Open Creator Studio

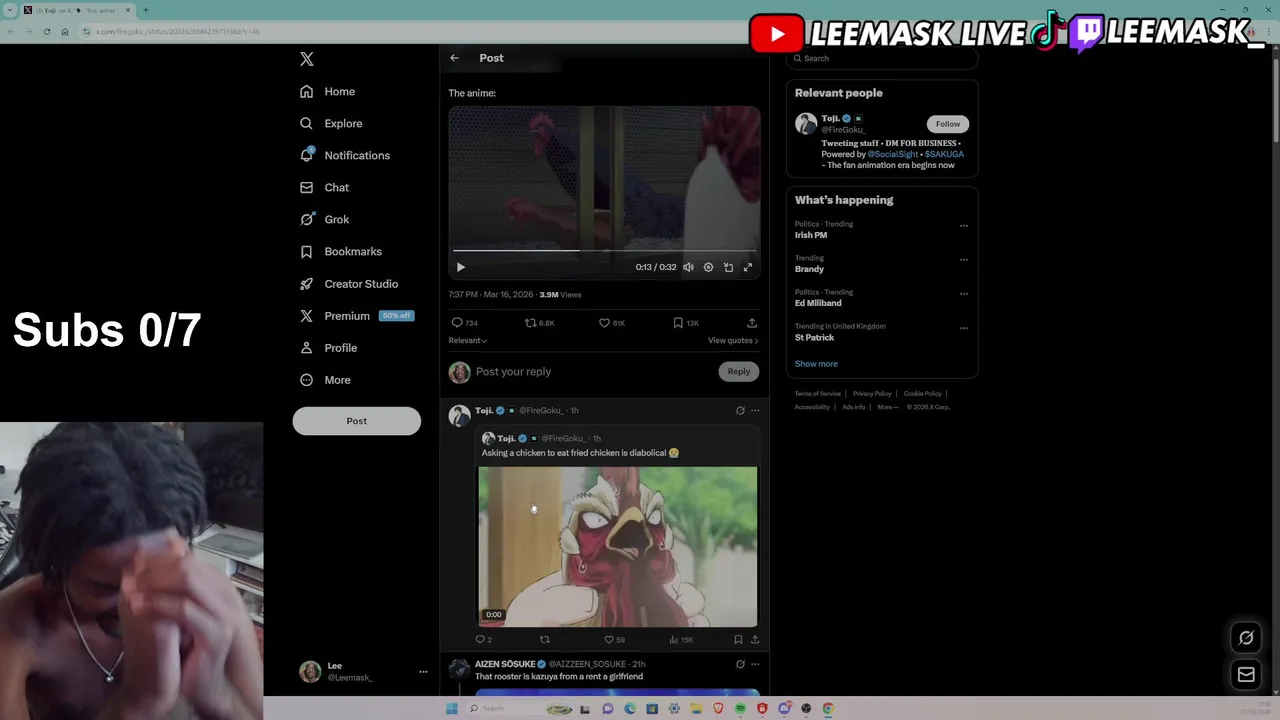[349, 283]
